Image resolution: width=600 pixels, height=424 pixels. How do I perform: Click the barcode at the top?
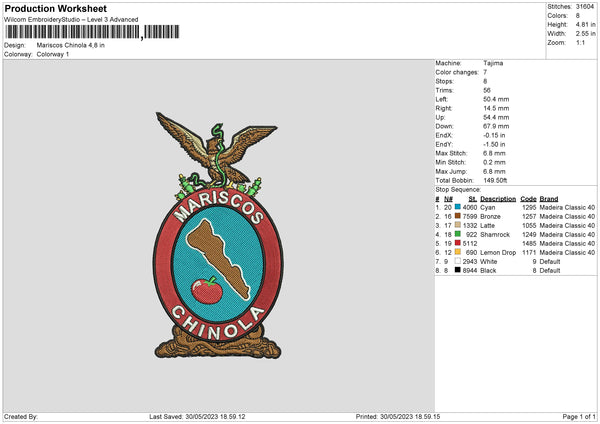(92, 32)
